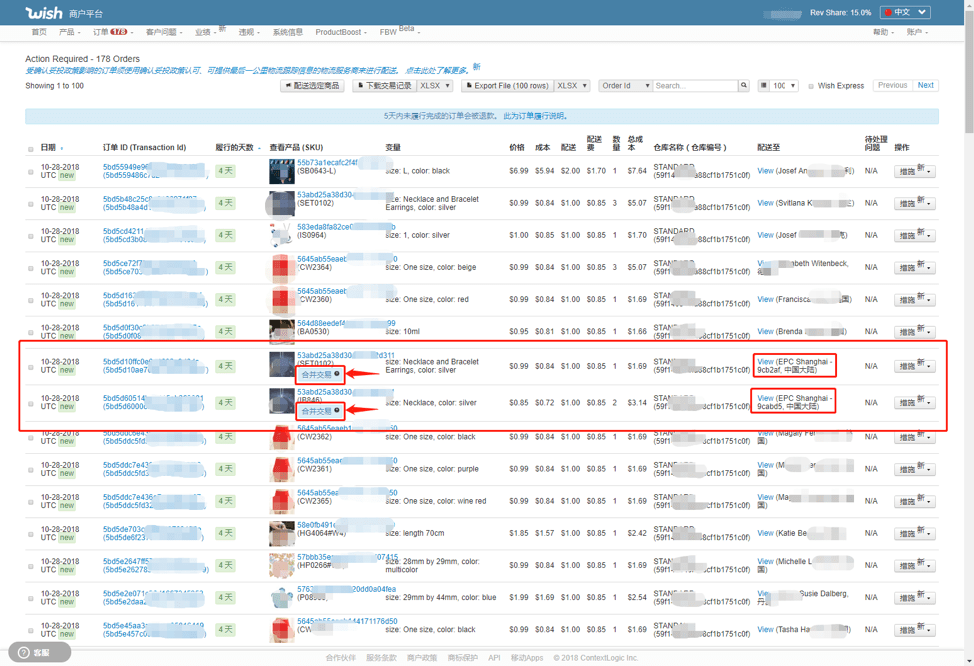
Task: Open product thumbnail for SB0643-L
Action: tap(281, 171)
